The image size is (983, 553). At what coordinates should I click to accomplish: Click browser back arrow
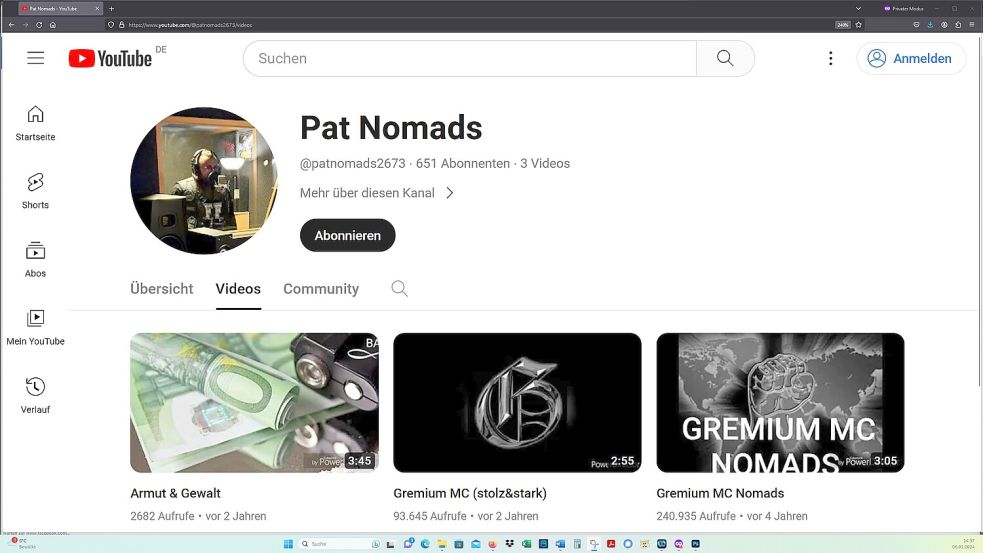[x=11, y=25]
